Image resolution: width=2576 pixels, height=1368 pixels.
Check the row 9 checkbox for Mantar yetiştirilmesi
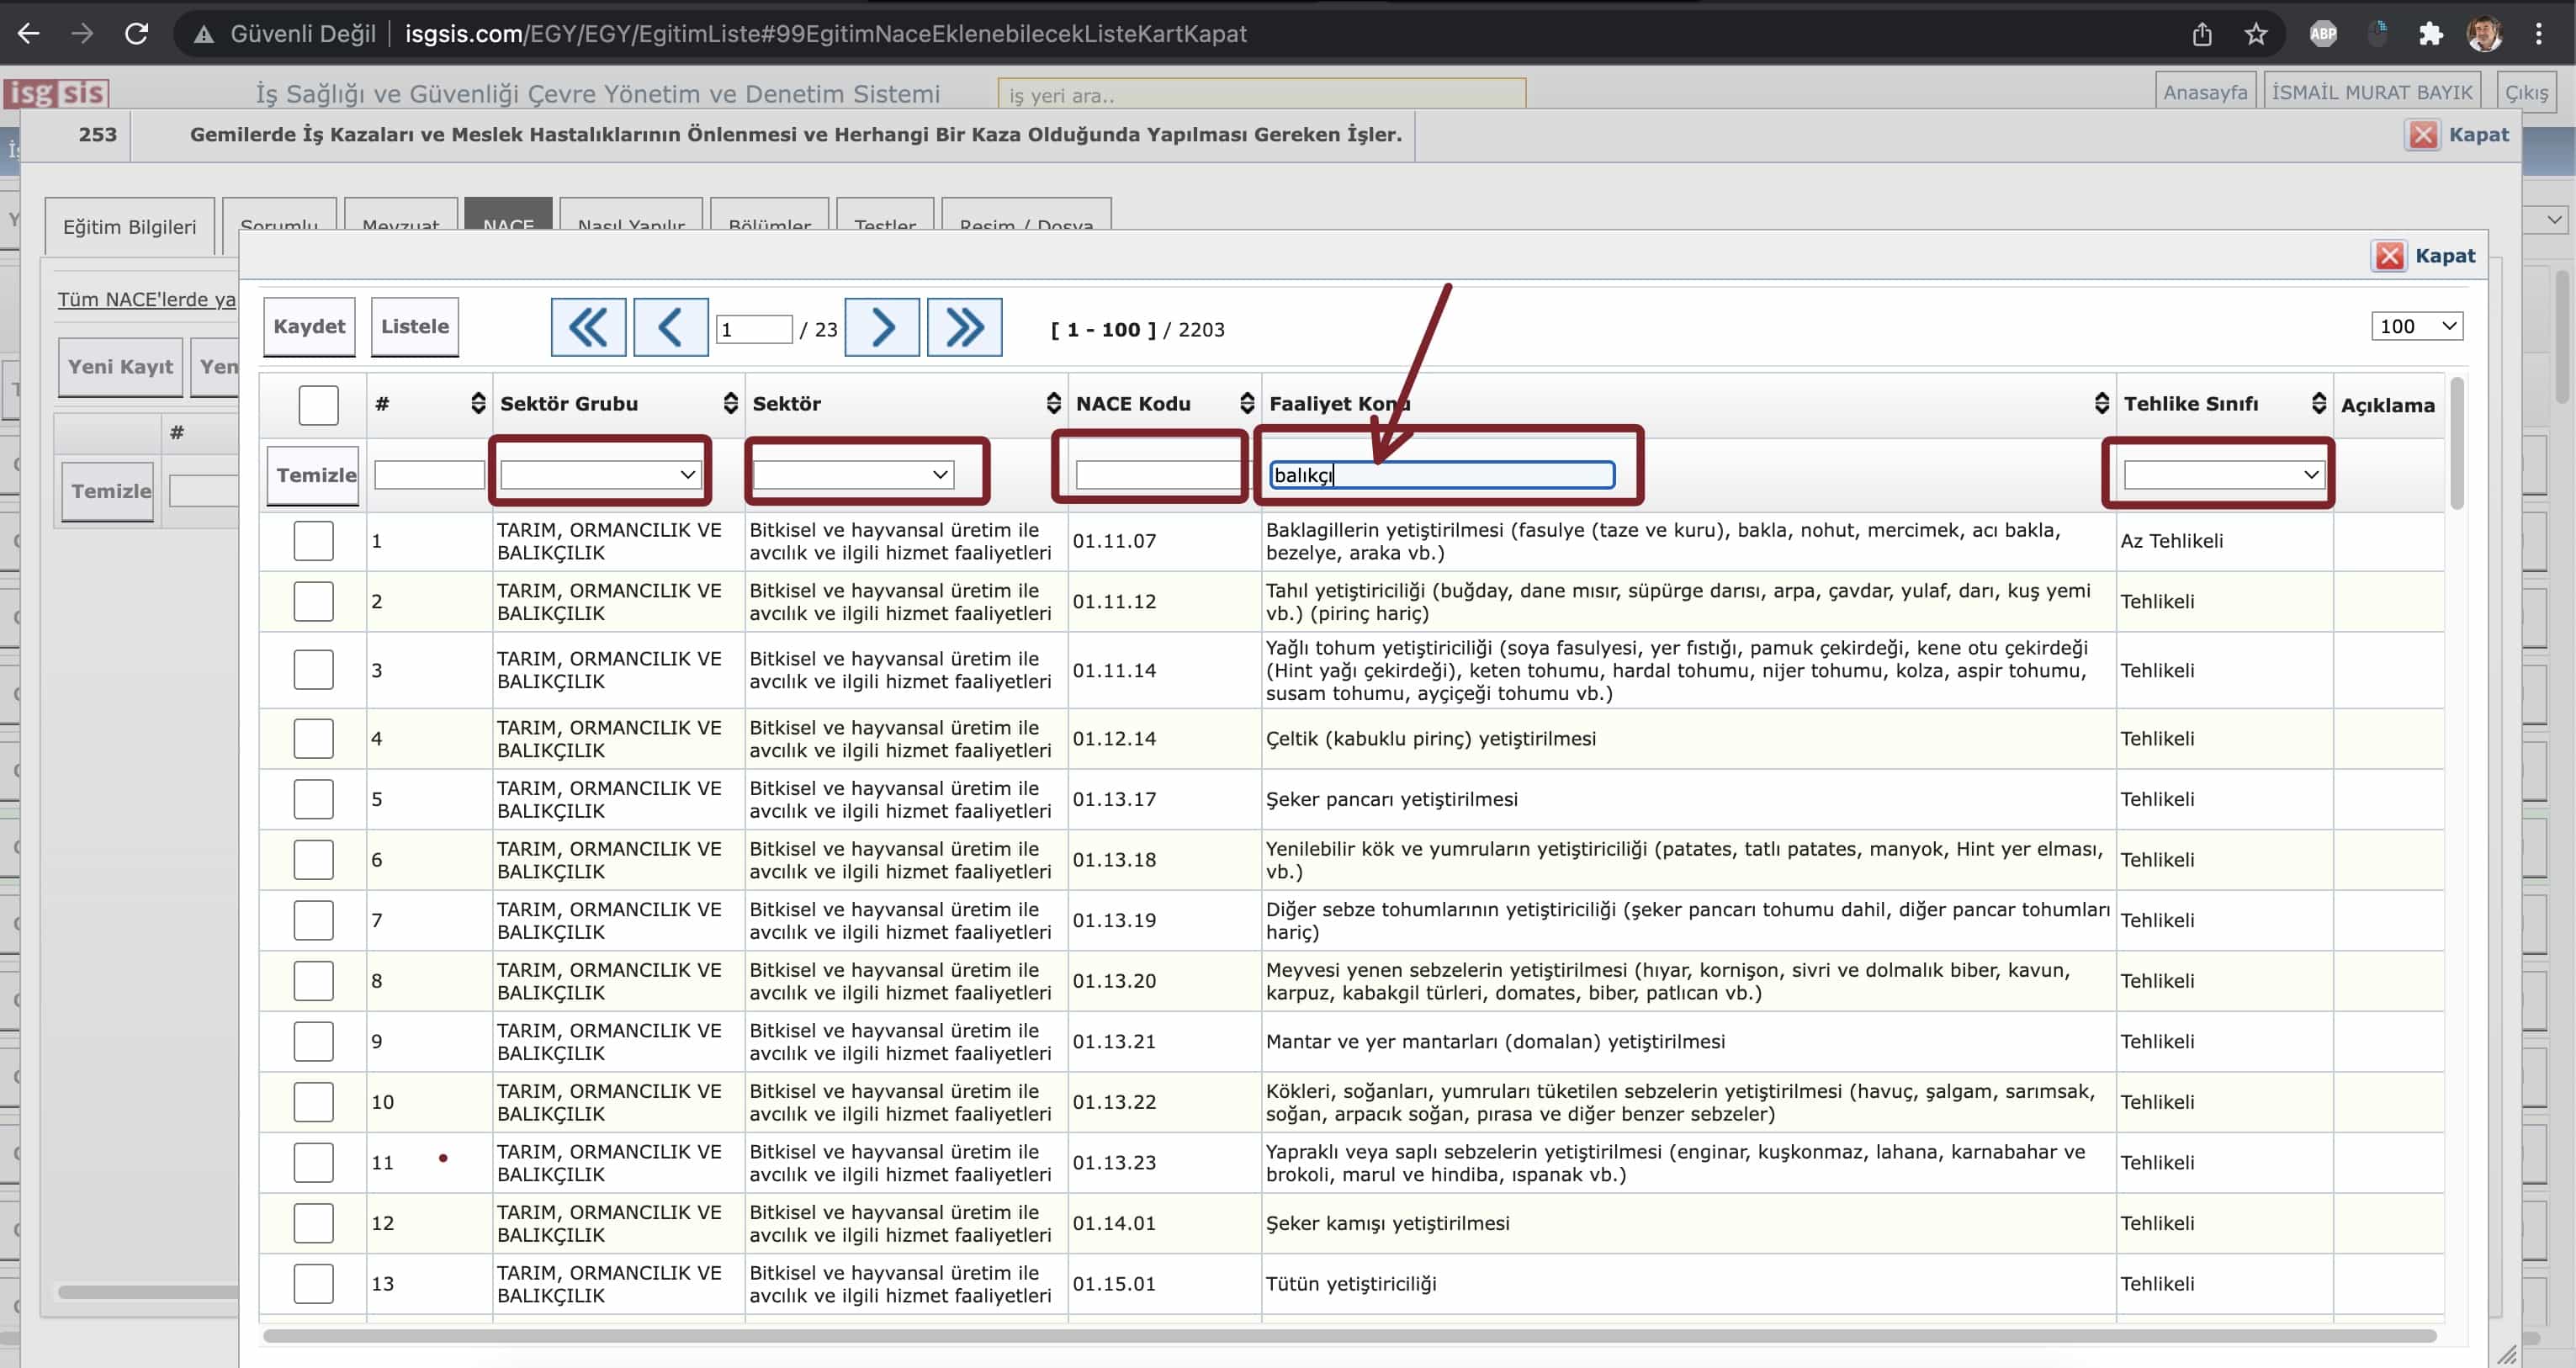[x=313, y=1041]
